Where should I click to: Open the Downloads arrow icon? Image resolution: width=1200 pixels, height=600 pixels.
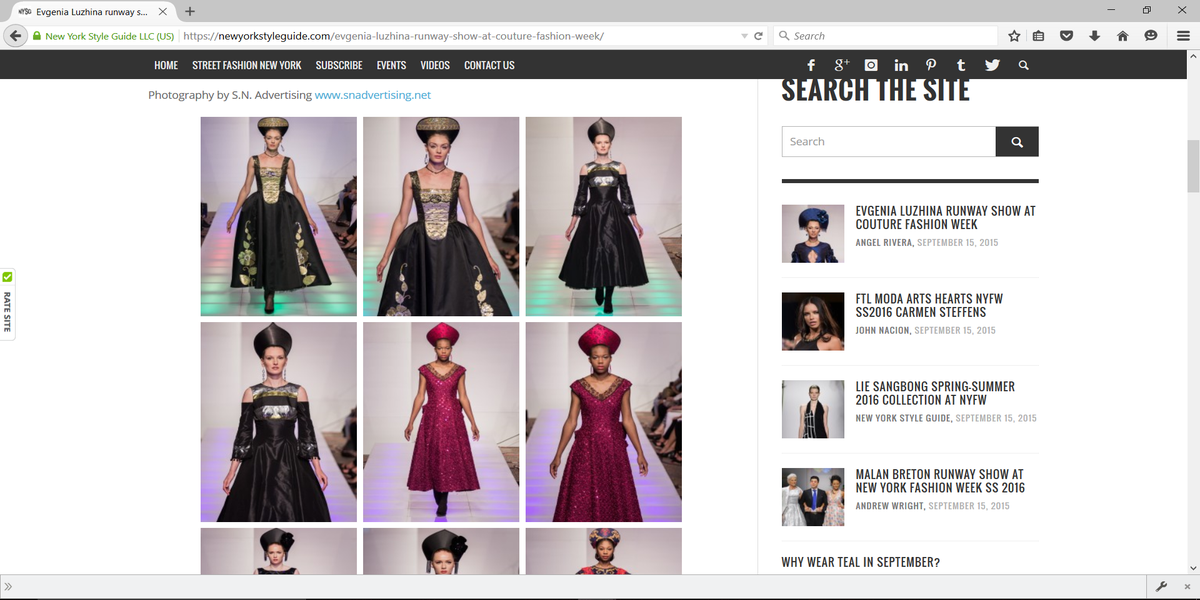pyautogui.click(x=1095, y=36)
